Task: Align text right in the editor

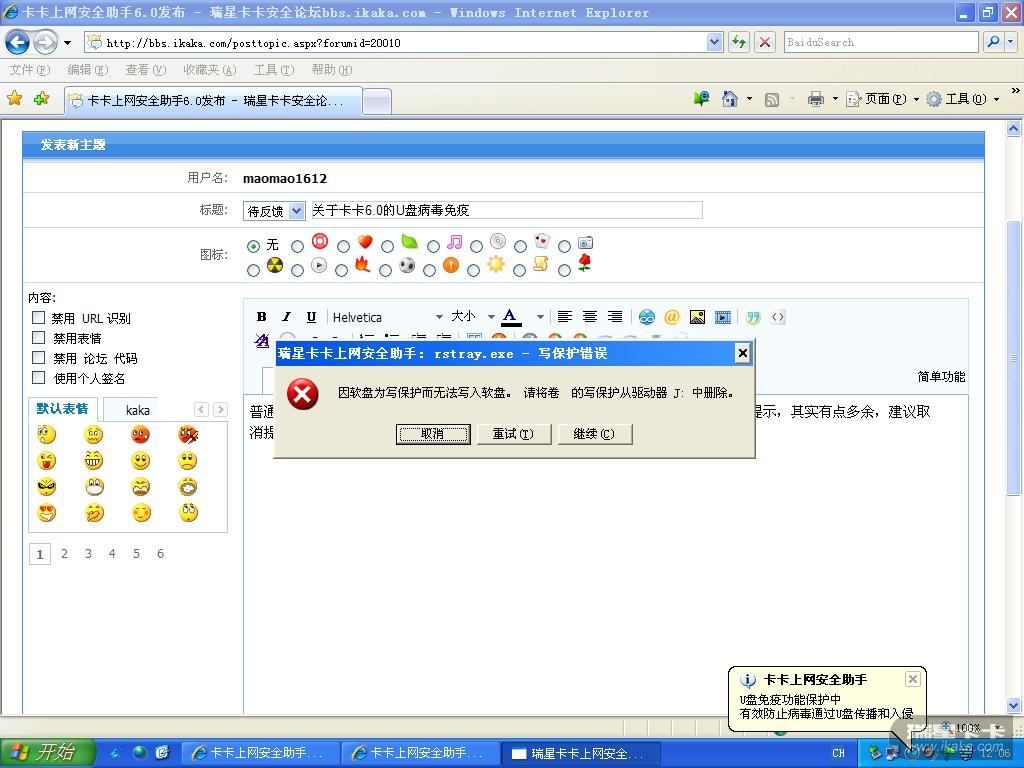Action: (615, 317)
